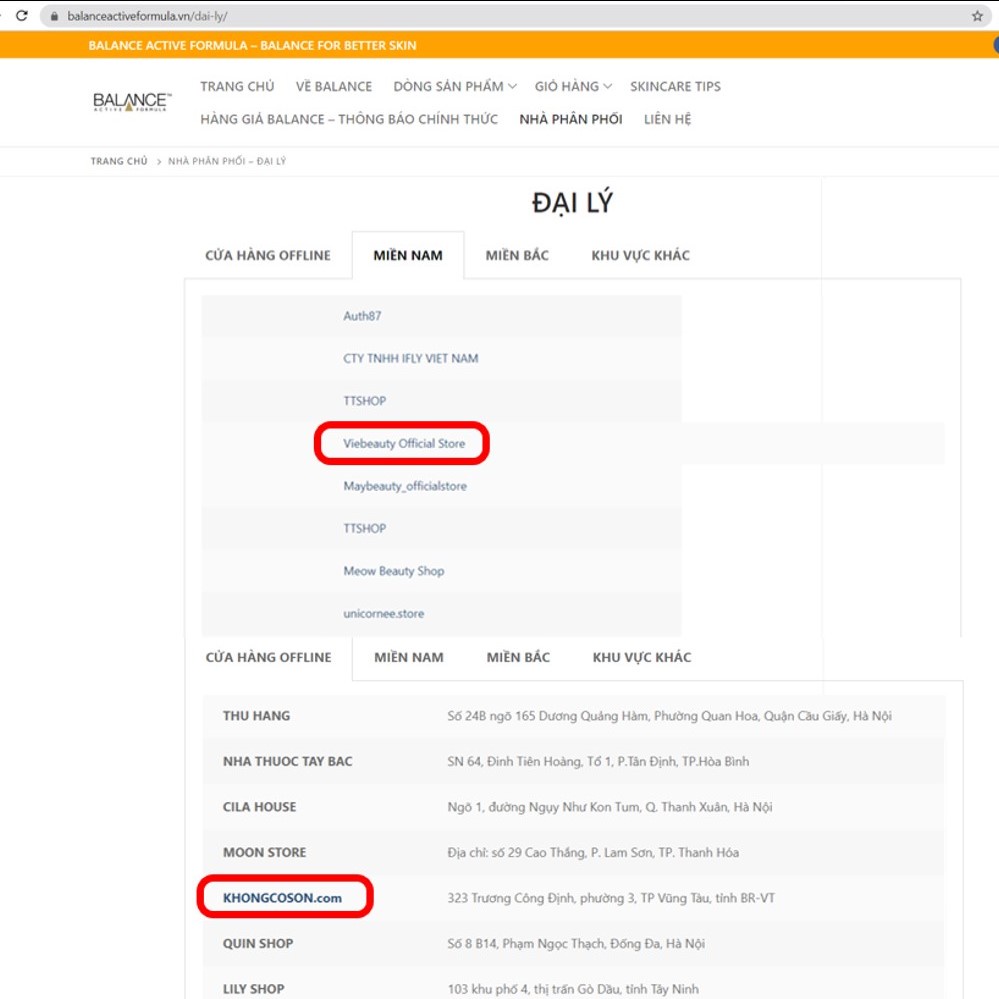The image size is (999, 999).
Task: Click the THU HANG store name
Action: coord(256,716)
